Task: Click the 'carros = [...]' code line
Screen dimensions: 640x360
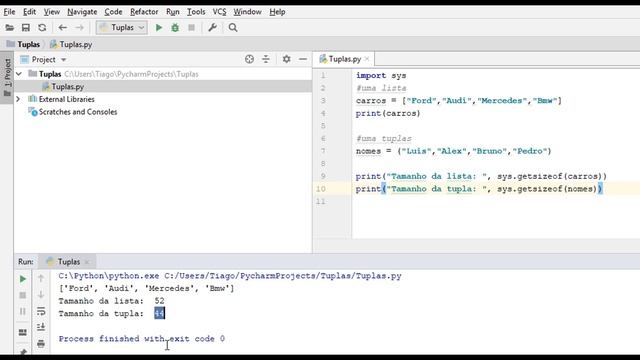Action: pyautogui.click(x=459, y=101)
